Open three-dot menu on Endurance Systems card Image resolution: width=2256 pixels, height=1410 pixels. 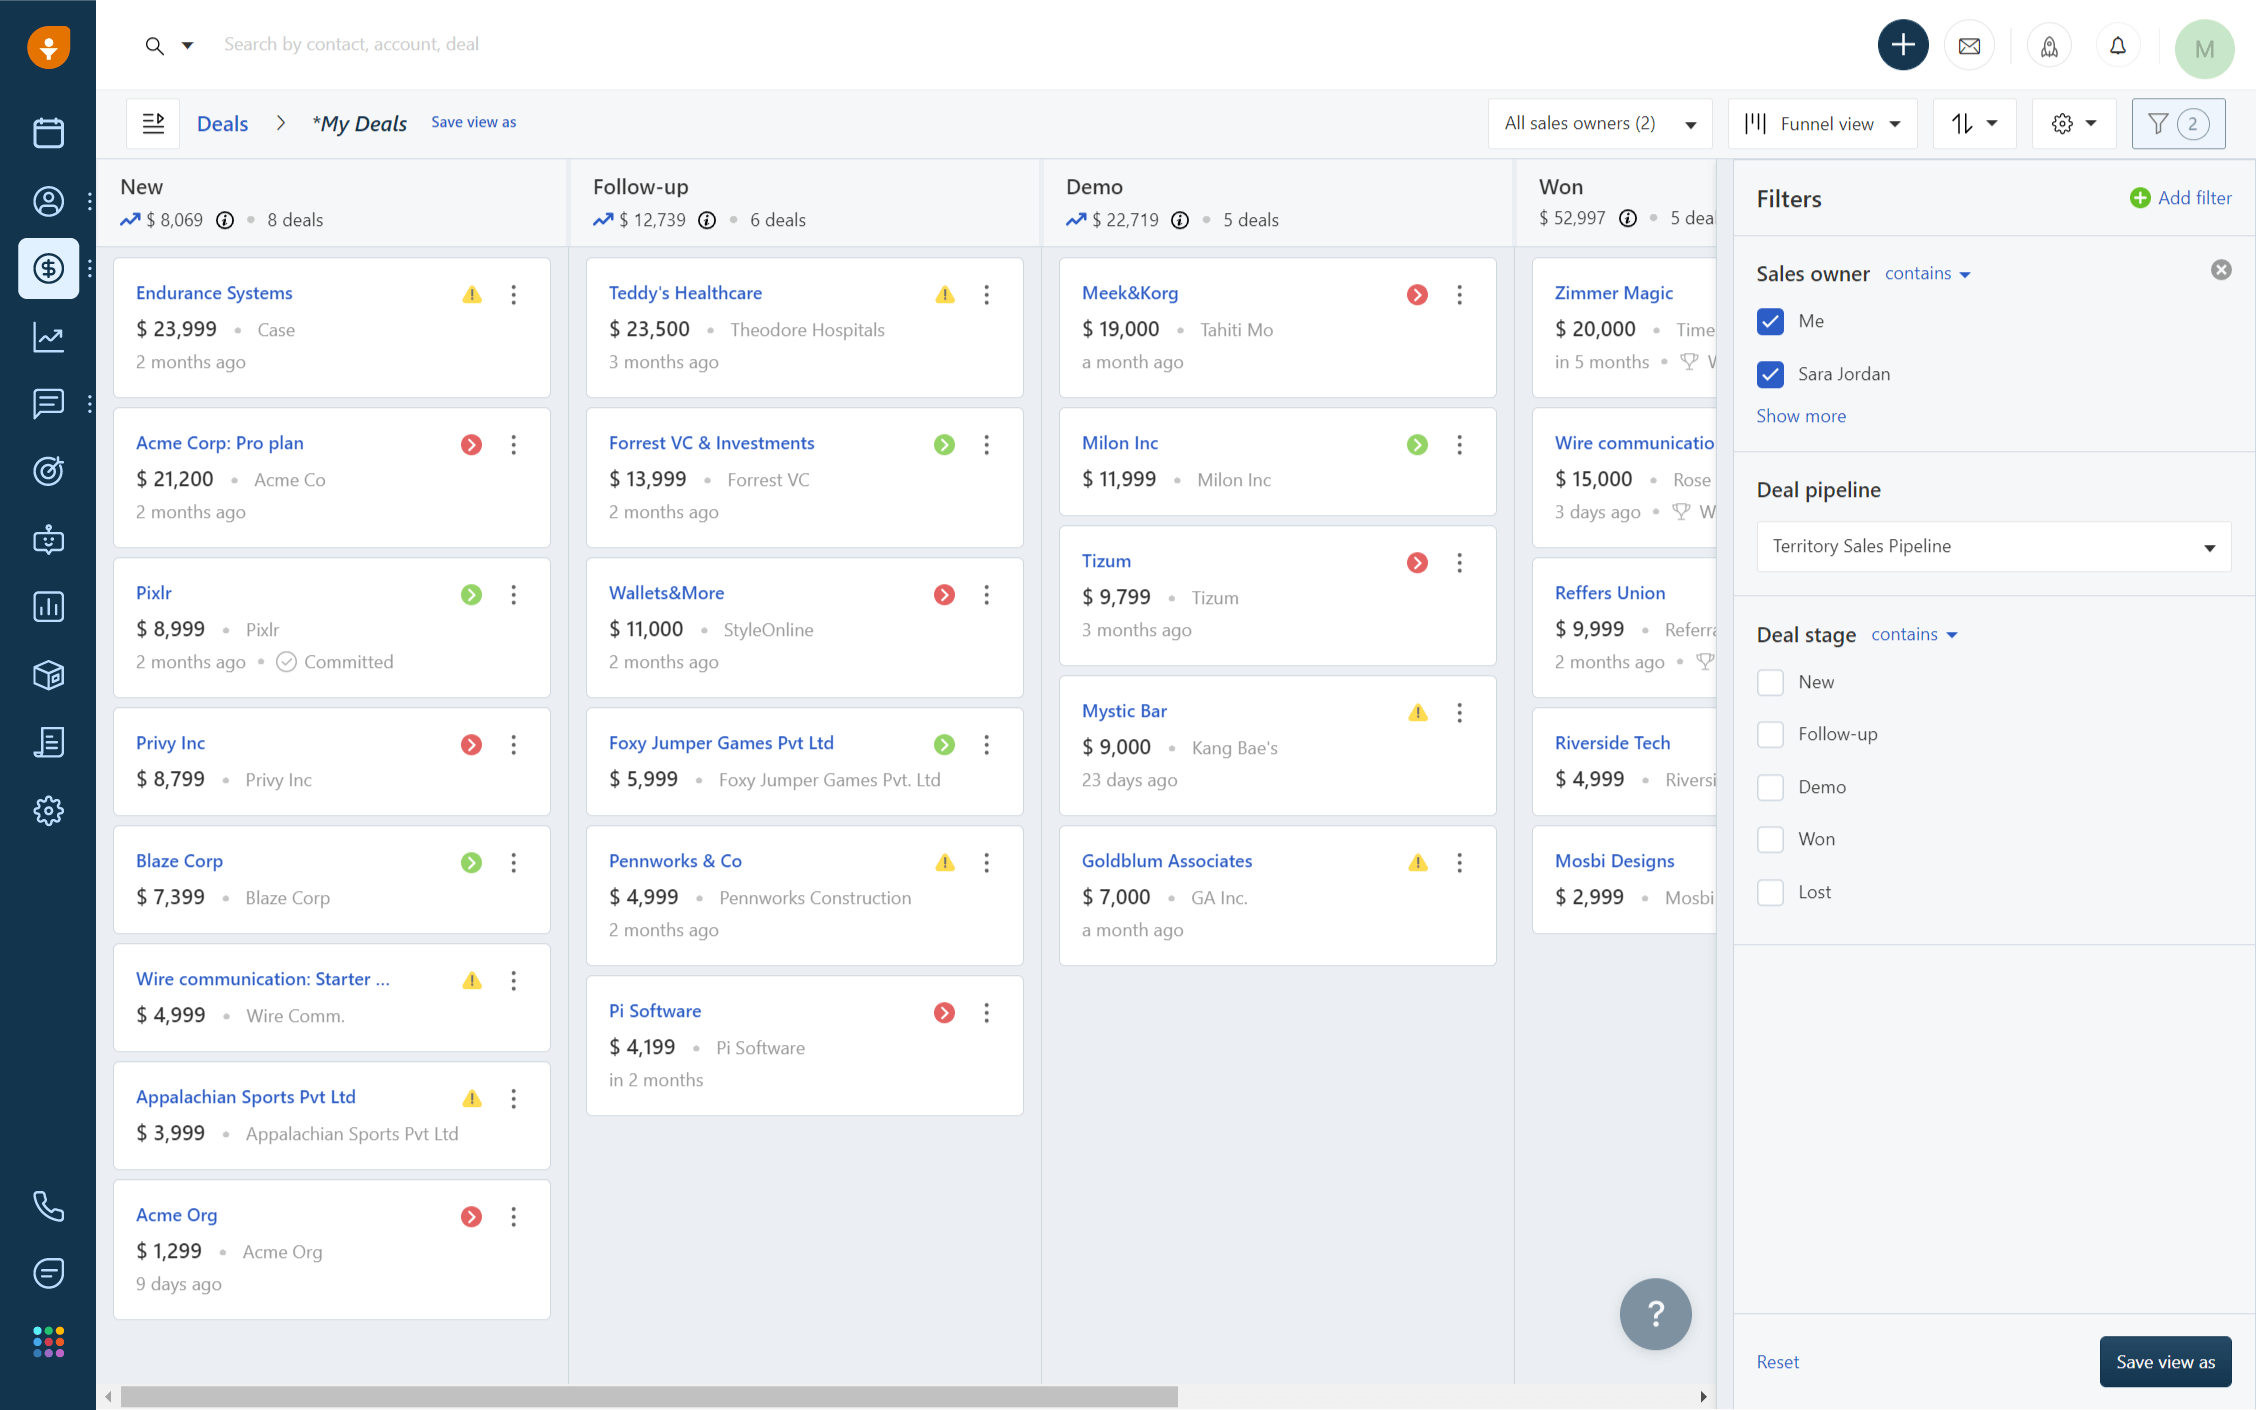click(x=514, y=294)
